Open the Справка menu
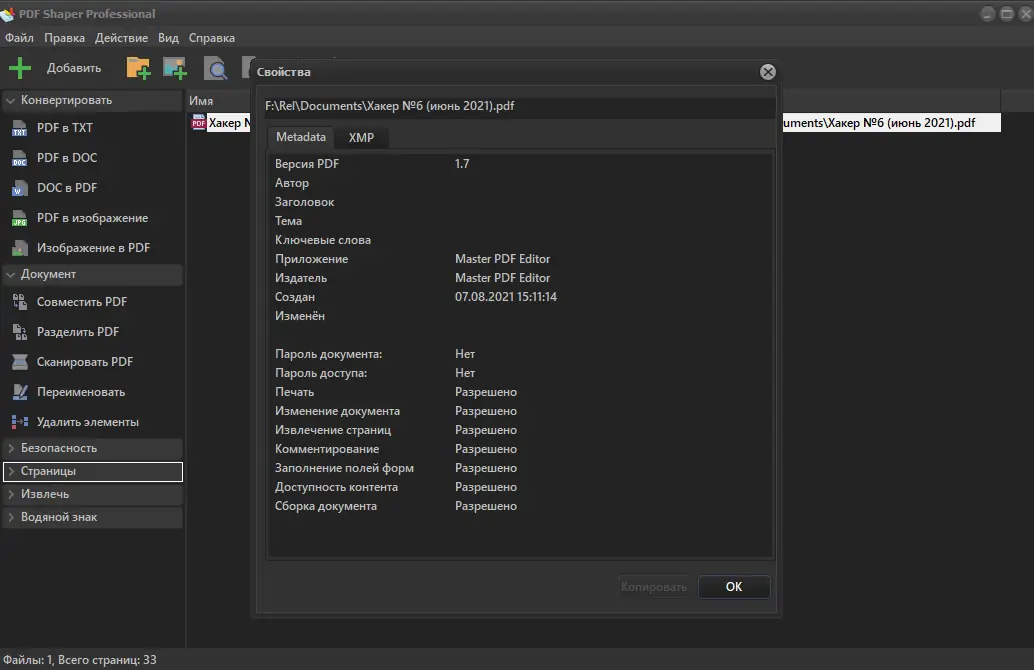This screenshot has height=670, width=1034. pyautogui.click(x=212, y=38)
